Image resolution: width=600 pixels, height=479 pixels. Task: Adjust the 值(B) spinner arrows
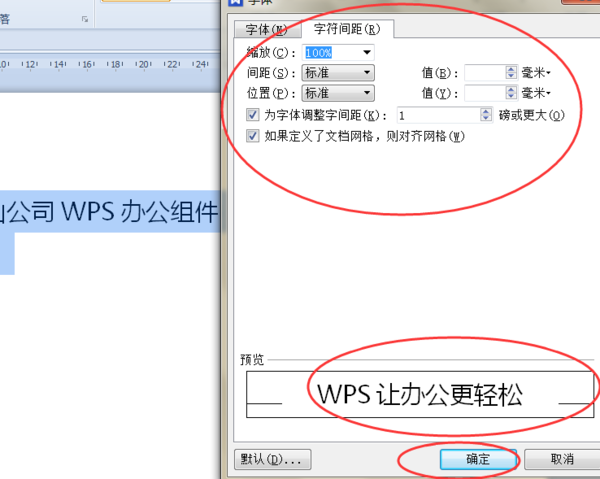[511, 72]
